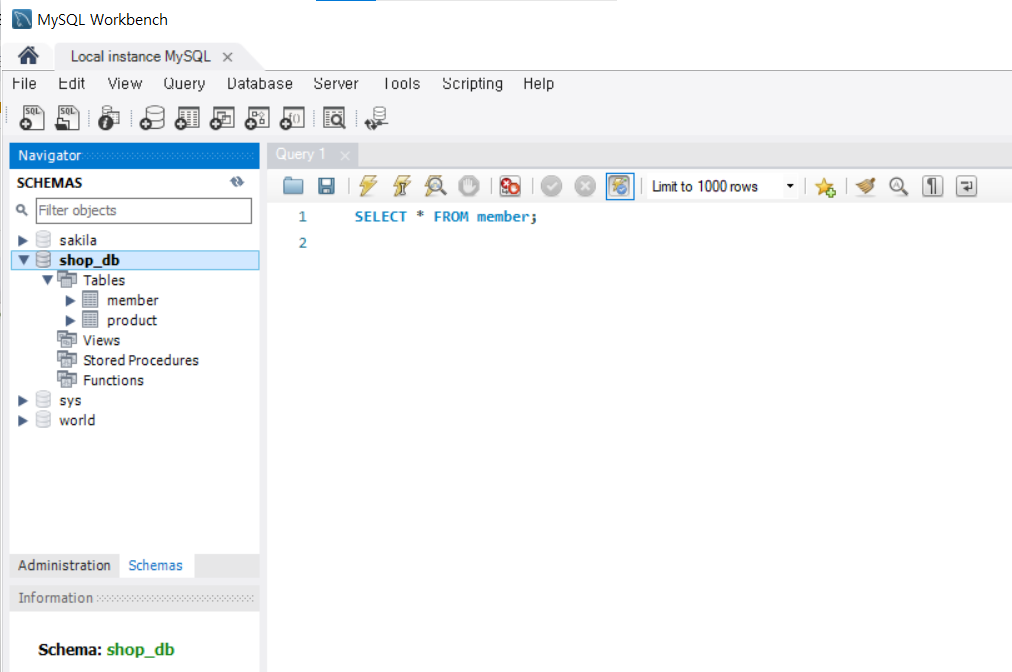The height and width of the screenshot is (672, 1012).
Task: Open the Edit menu
Action: point(71,83)
